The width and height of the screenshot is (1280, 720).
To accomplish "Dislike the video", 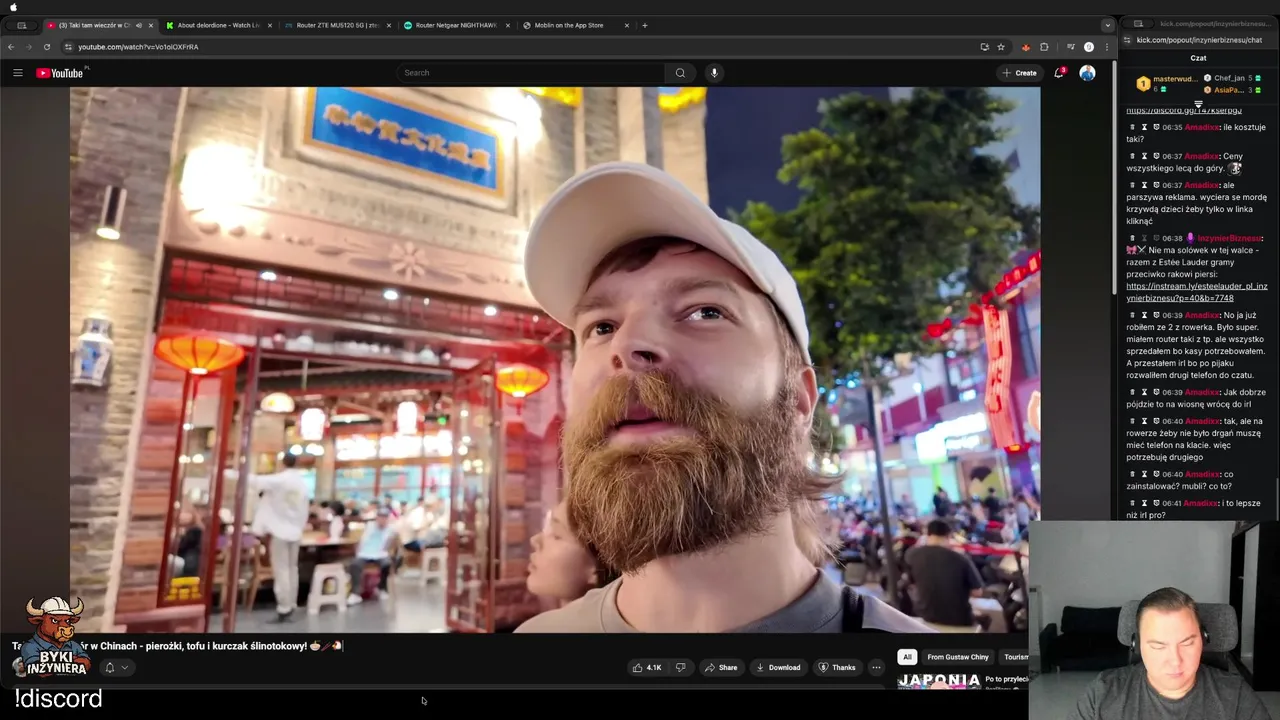I will click(681, 667).
